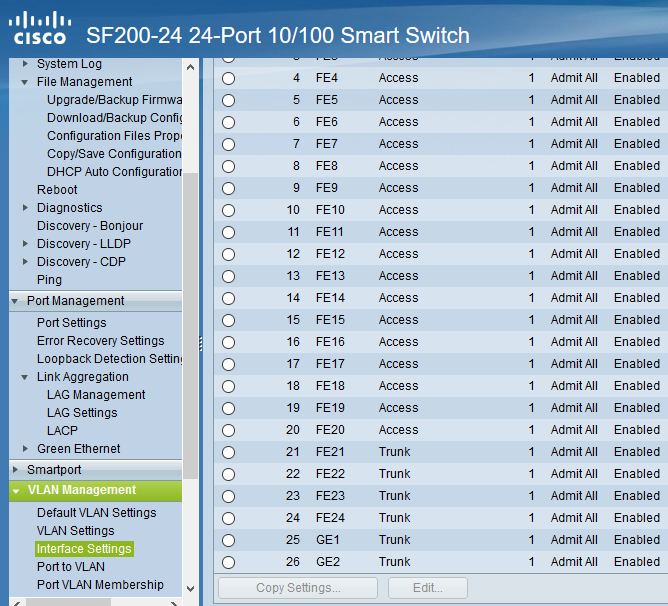Click Enabled cell for FE6

(x=637, y=122)
